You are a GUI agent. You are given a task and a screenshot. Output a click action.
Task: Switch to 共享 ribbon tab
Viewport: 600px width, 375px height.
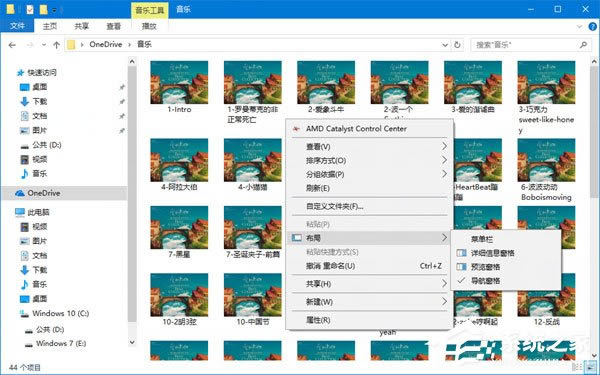pos(82,26)
